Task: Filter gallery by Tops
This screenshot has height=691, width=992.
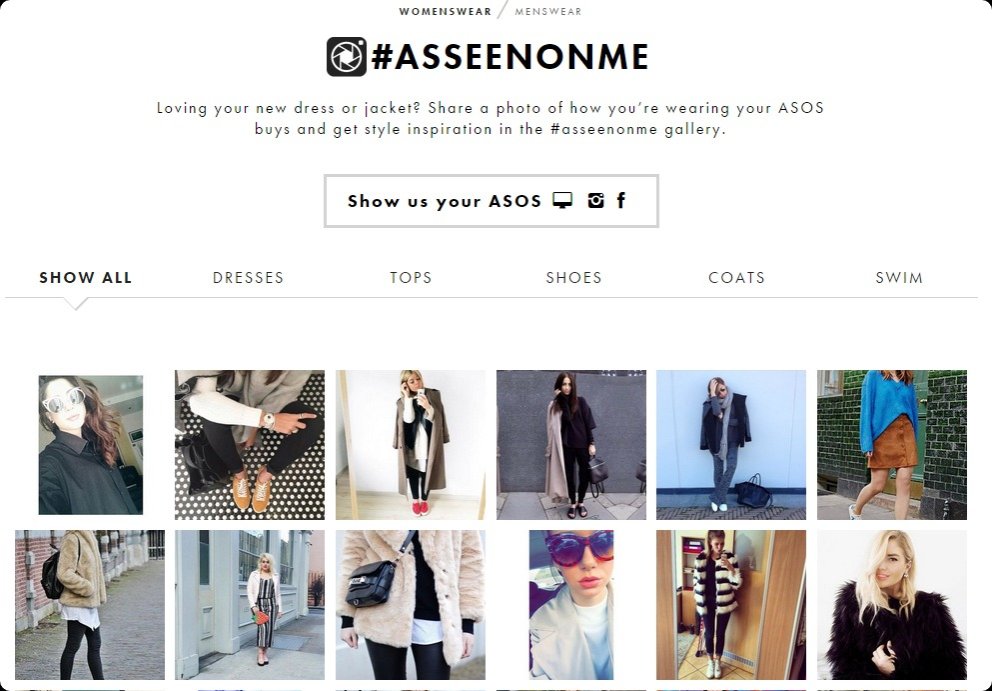Action: pyautogui.click(x=411, y=278)
